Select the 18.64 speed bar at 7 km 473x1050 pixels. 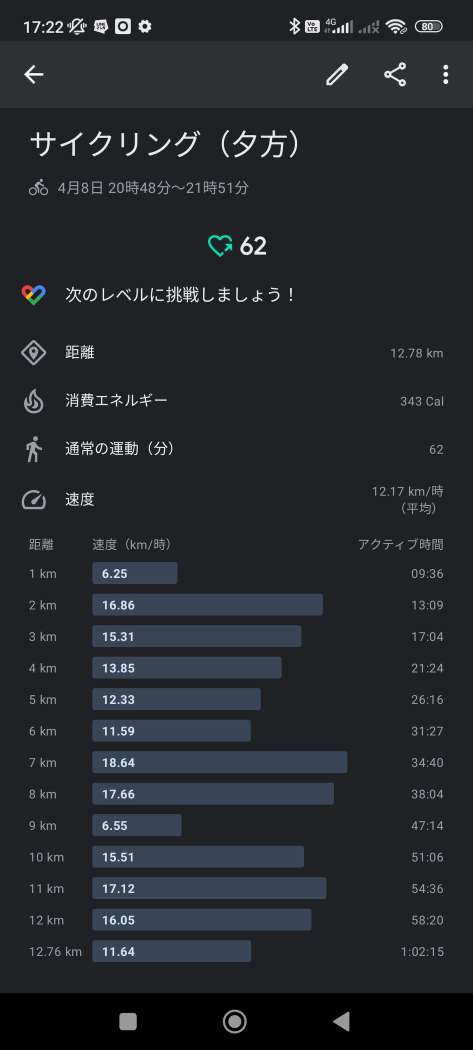click(x=220, y=762)
